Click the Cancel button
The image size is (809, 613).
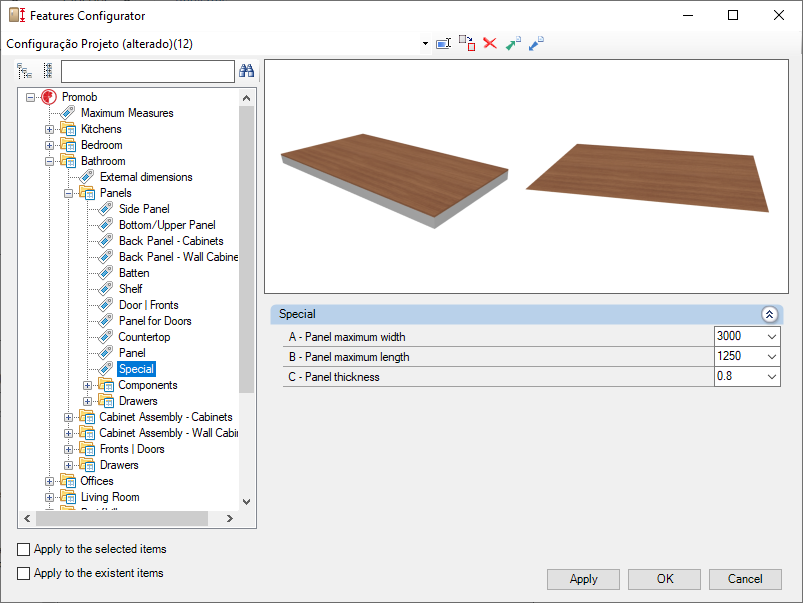click(x=745, y=579)
